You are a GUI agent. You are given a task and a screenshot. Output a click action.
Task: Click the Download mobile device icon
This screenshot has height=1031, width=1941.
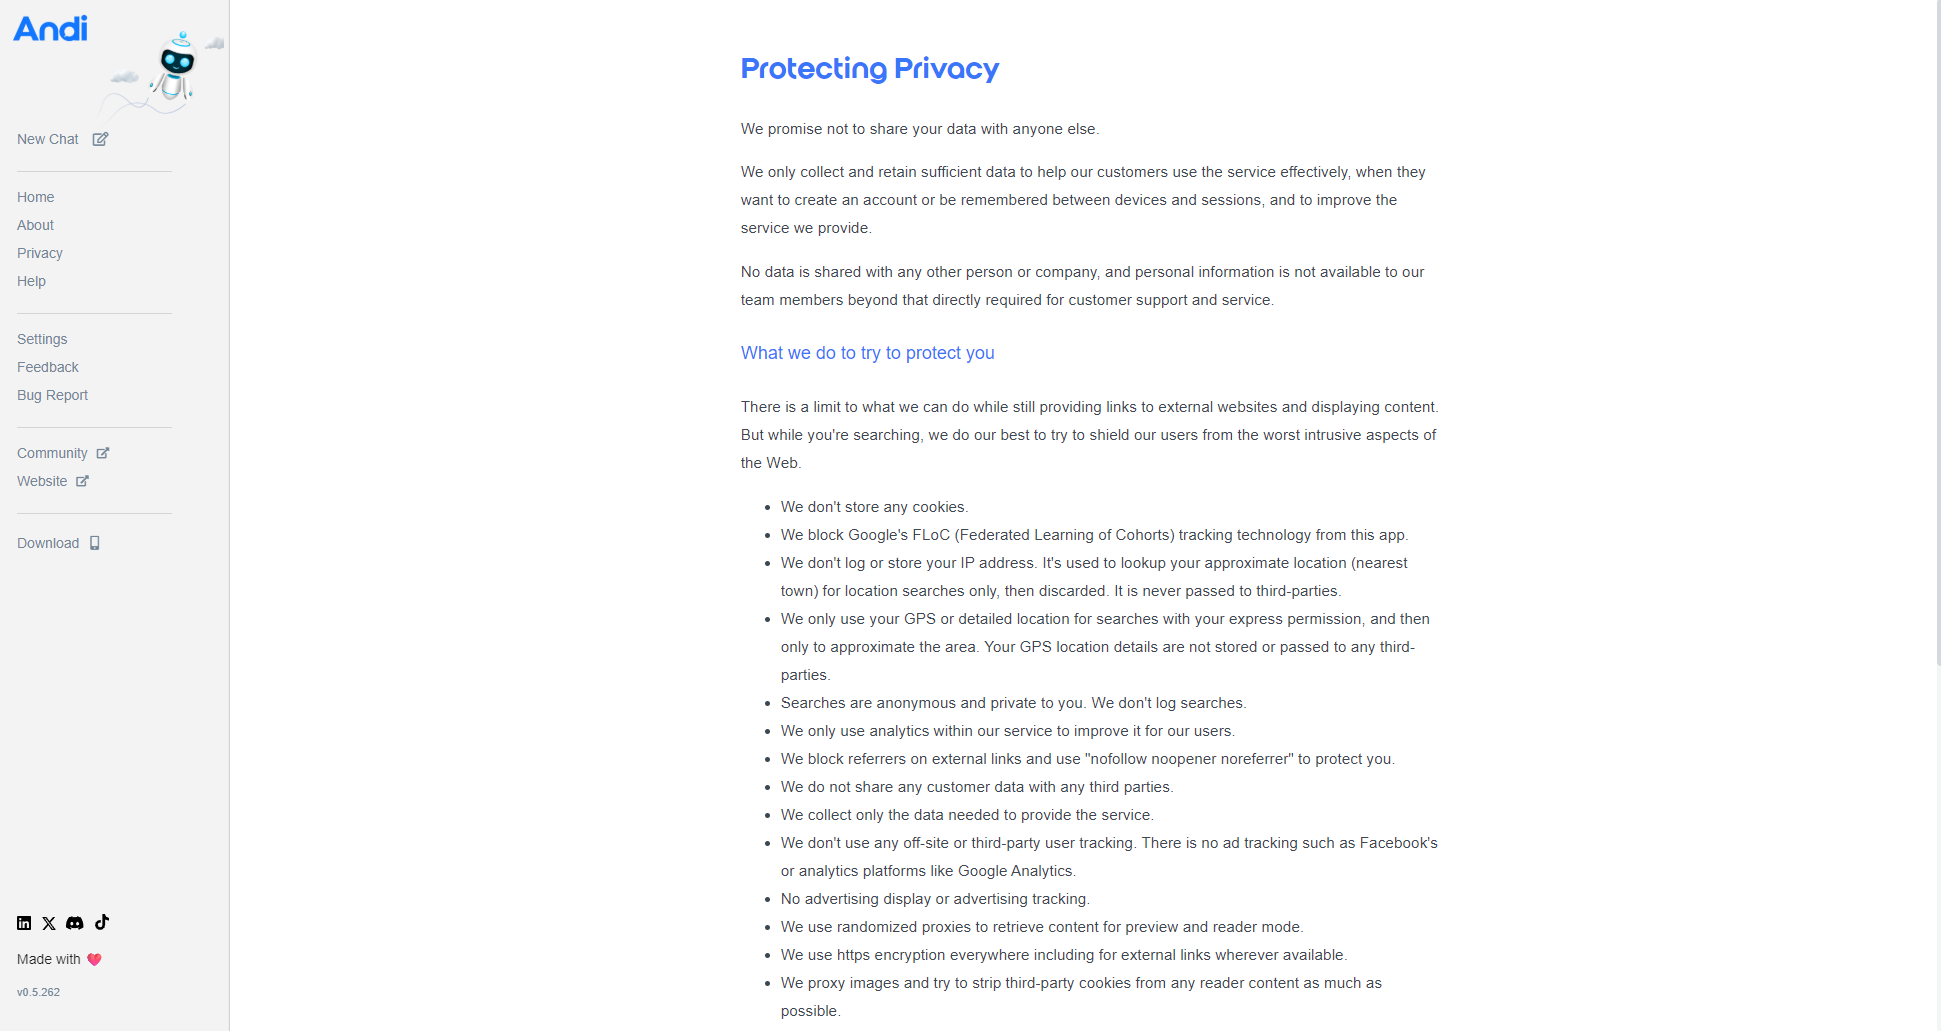95,543
